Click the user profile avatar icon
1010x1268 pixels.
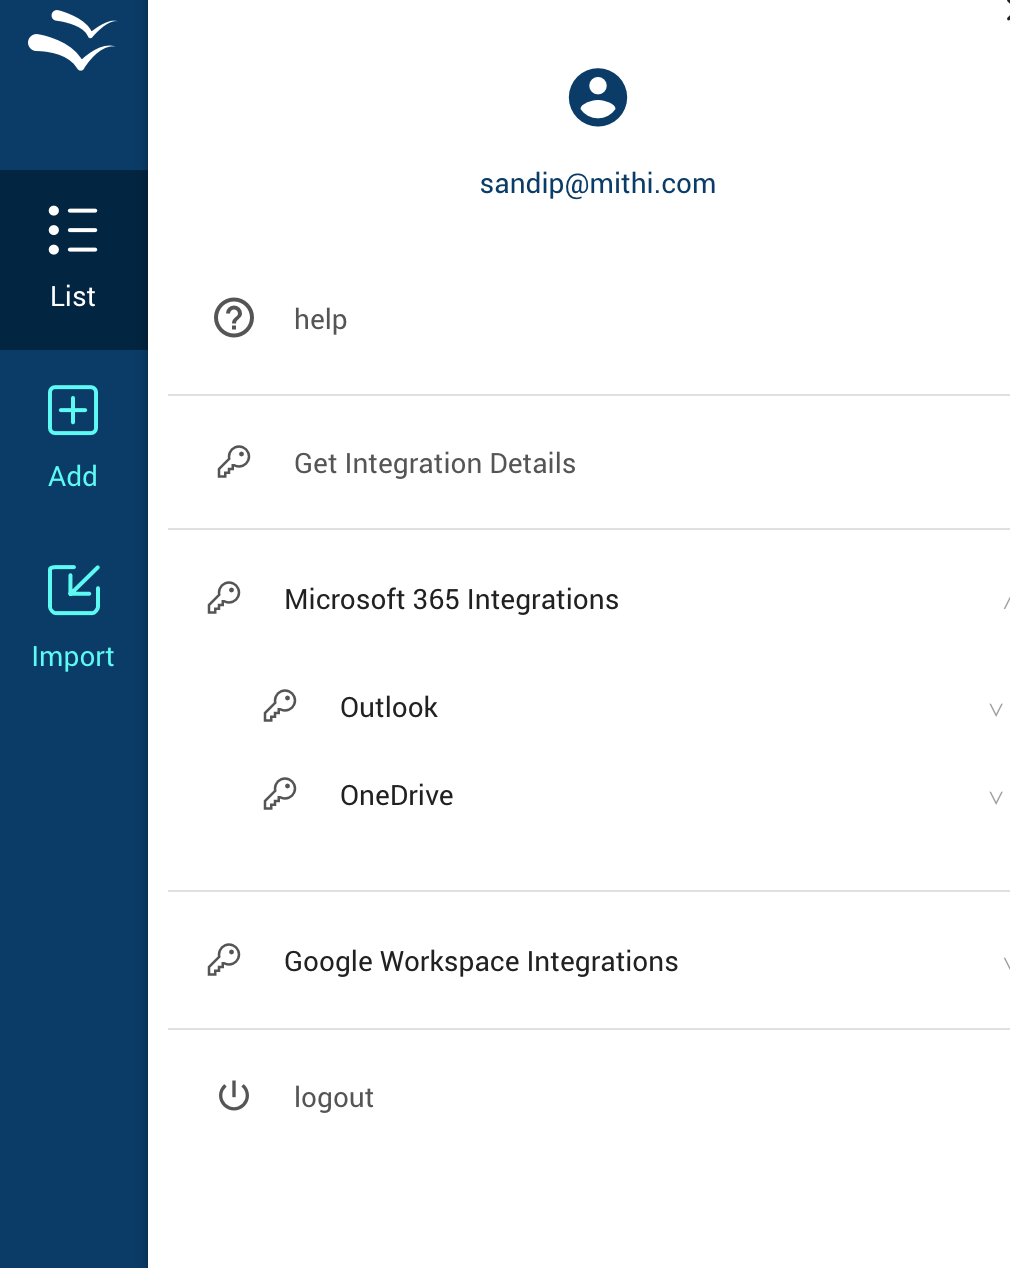click(598, 98)
